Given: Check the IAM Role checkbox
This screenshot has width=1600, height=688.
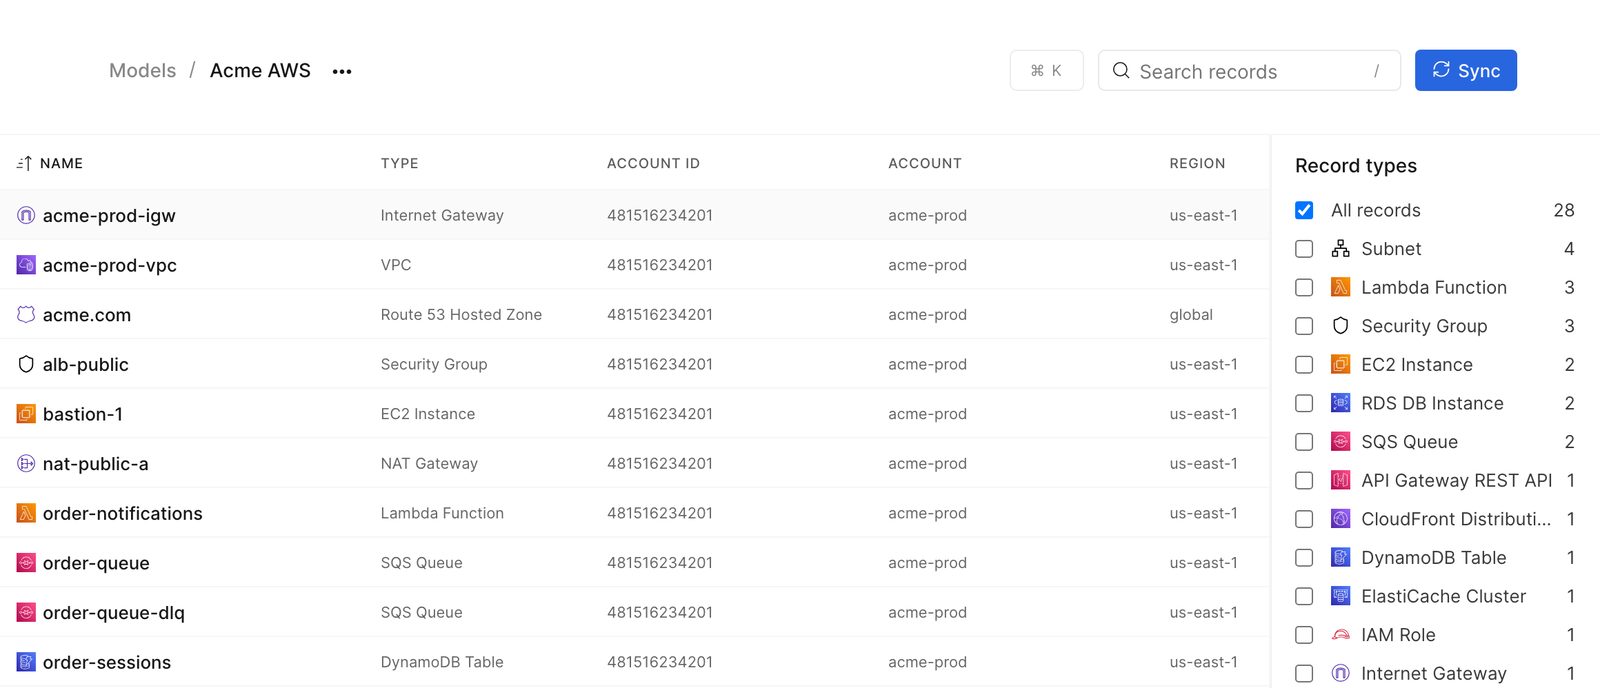Looking at the screenshot, I should (x=1304, y=634).
